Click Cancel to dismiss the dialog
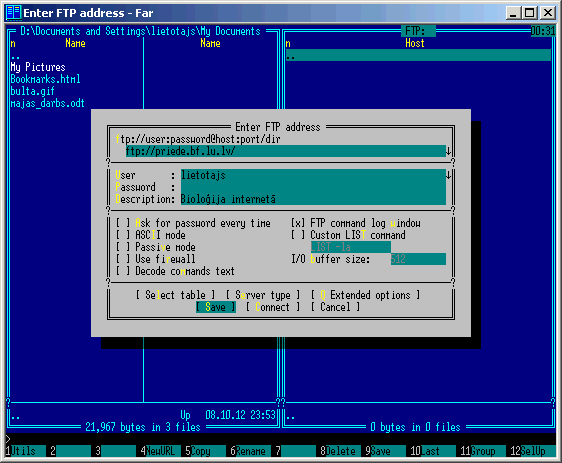The height and width of the screenshot is (463, 562). 335,307
